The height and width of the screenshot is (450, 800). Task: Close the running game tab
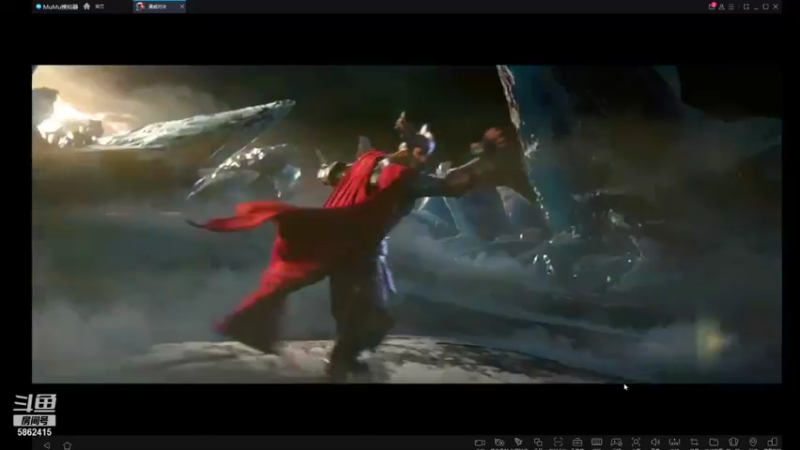click(182, 7)
